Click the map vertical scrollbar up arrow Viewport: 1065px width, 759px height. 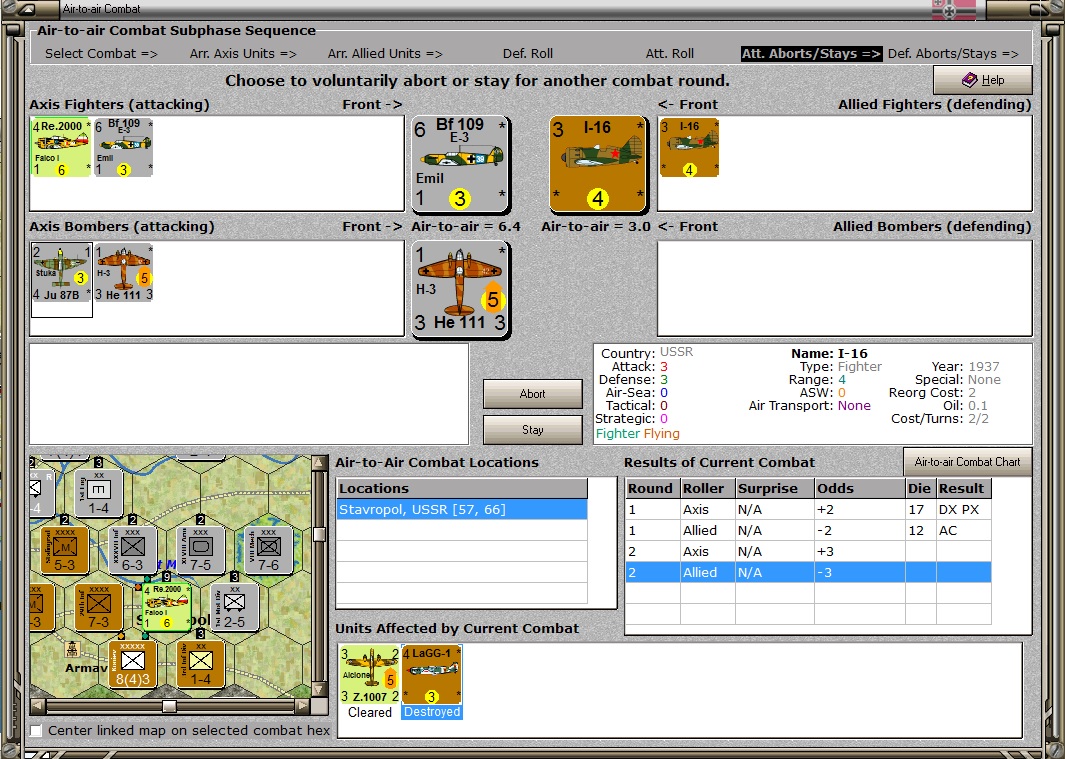[319, 463]
